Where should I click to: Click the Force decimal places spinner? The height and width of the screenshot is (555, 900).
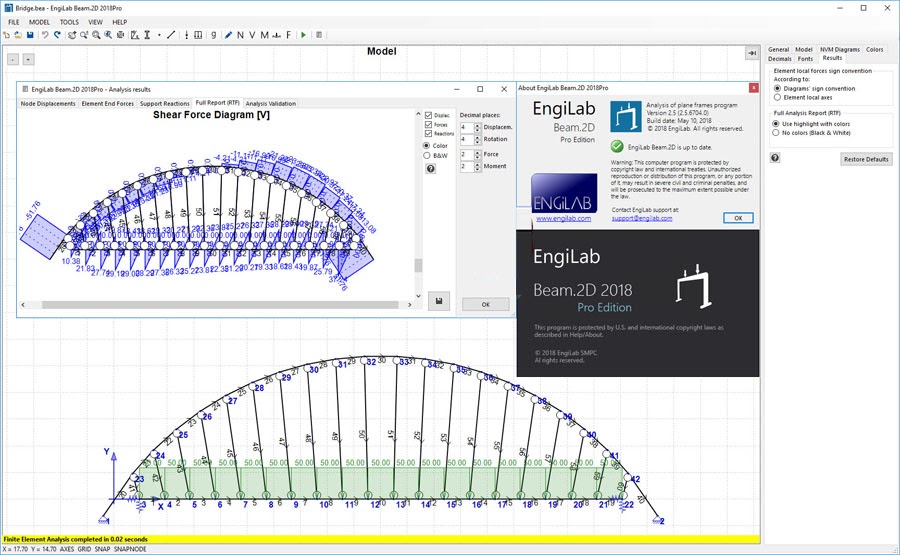(x=478, y=154)
